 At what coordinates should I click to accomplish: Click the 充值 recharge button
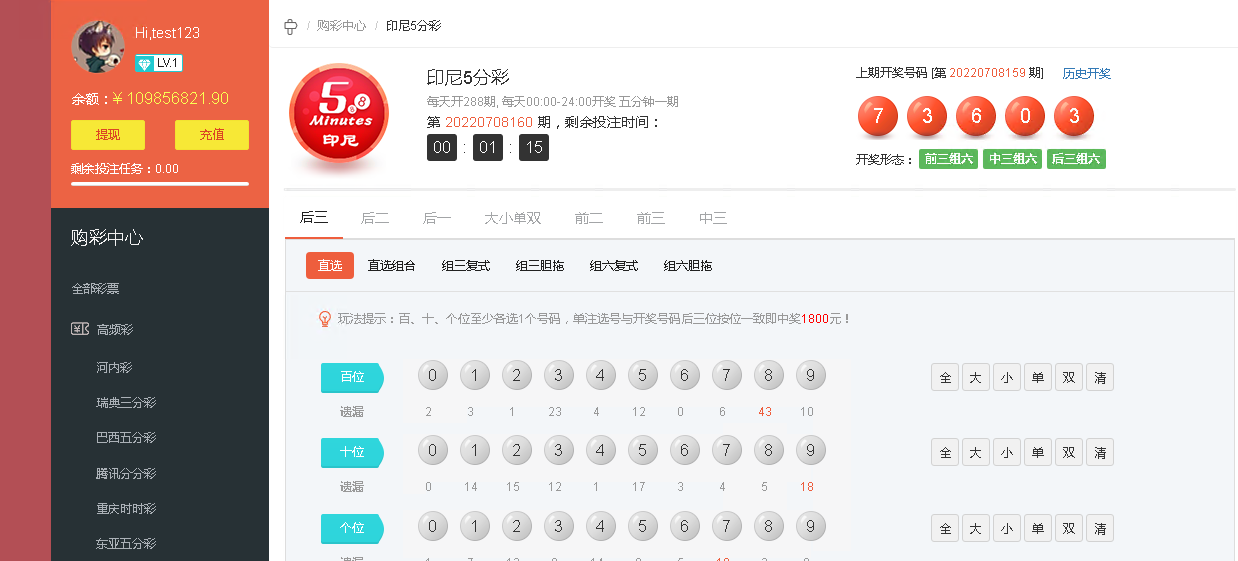211,135
